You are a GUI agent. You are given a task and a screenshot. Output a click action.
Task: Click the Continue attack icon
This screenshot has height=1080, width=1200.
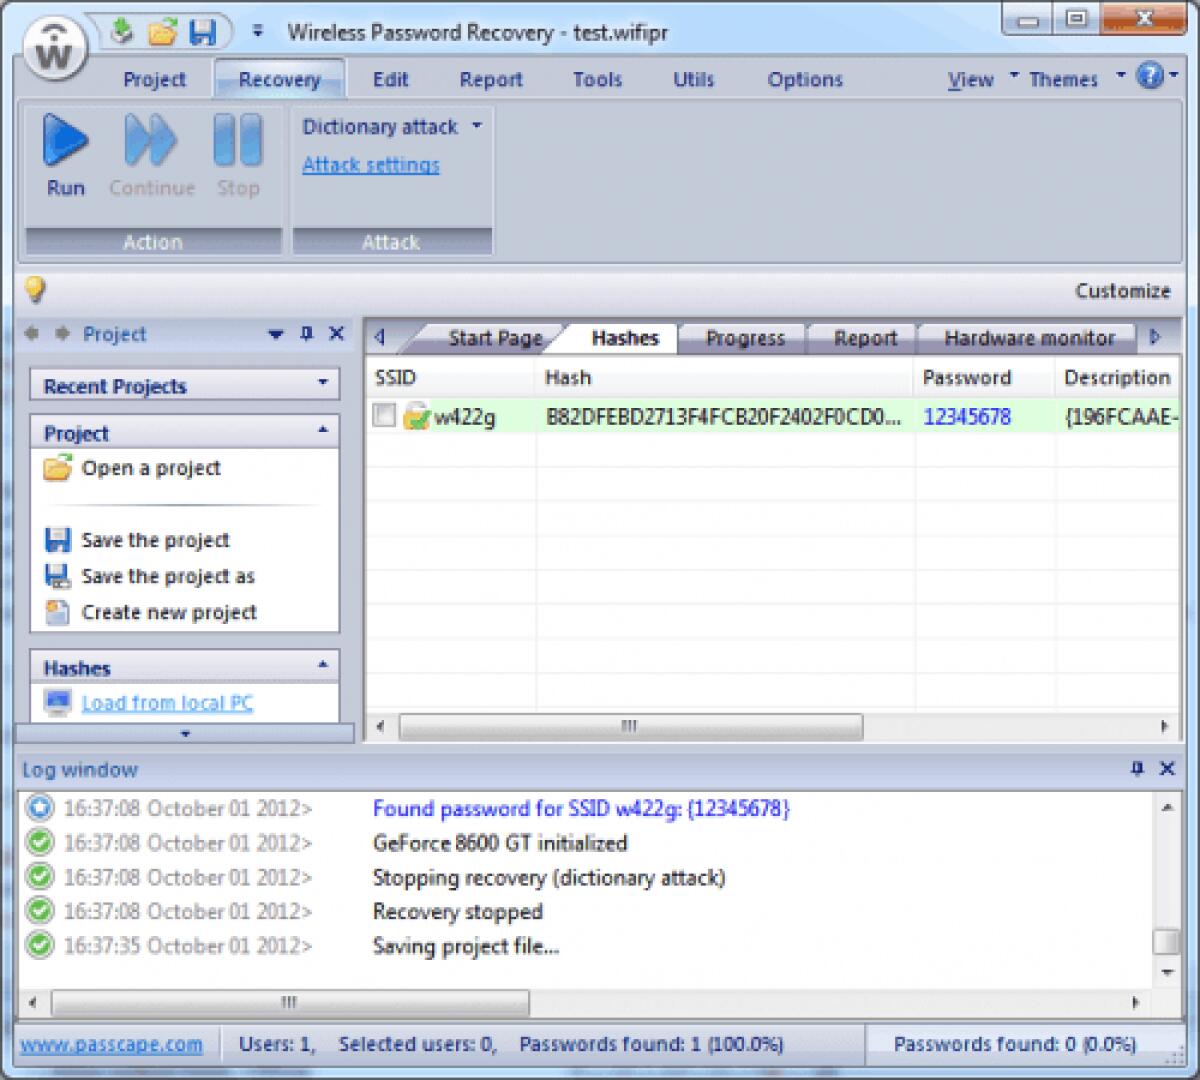tap(150, 150)
